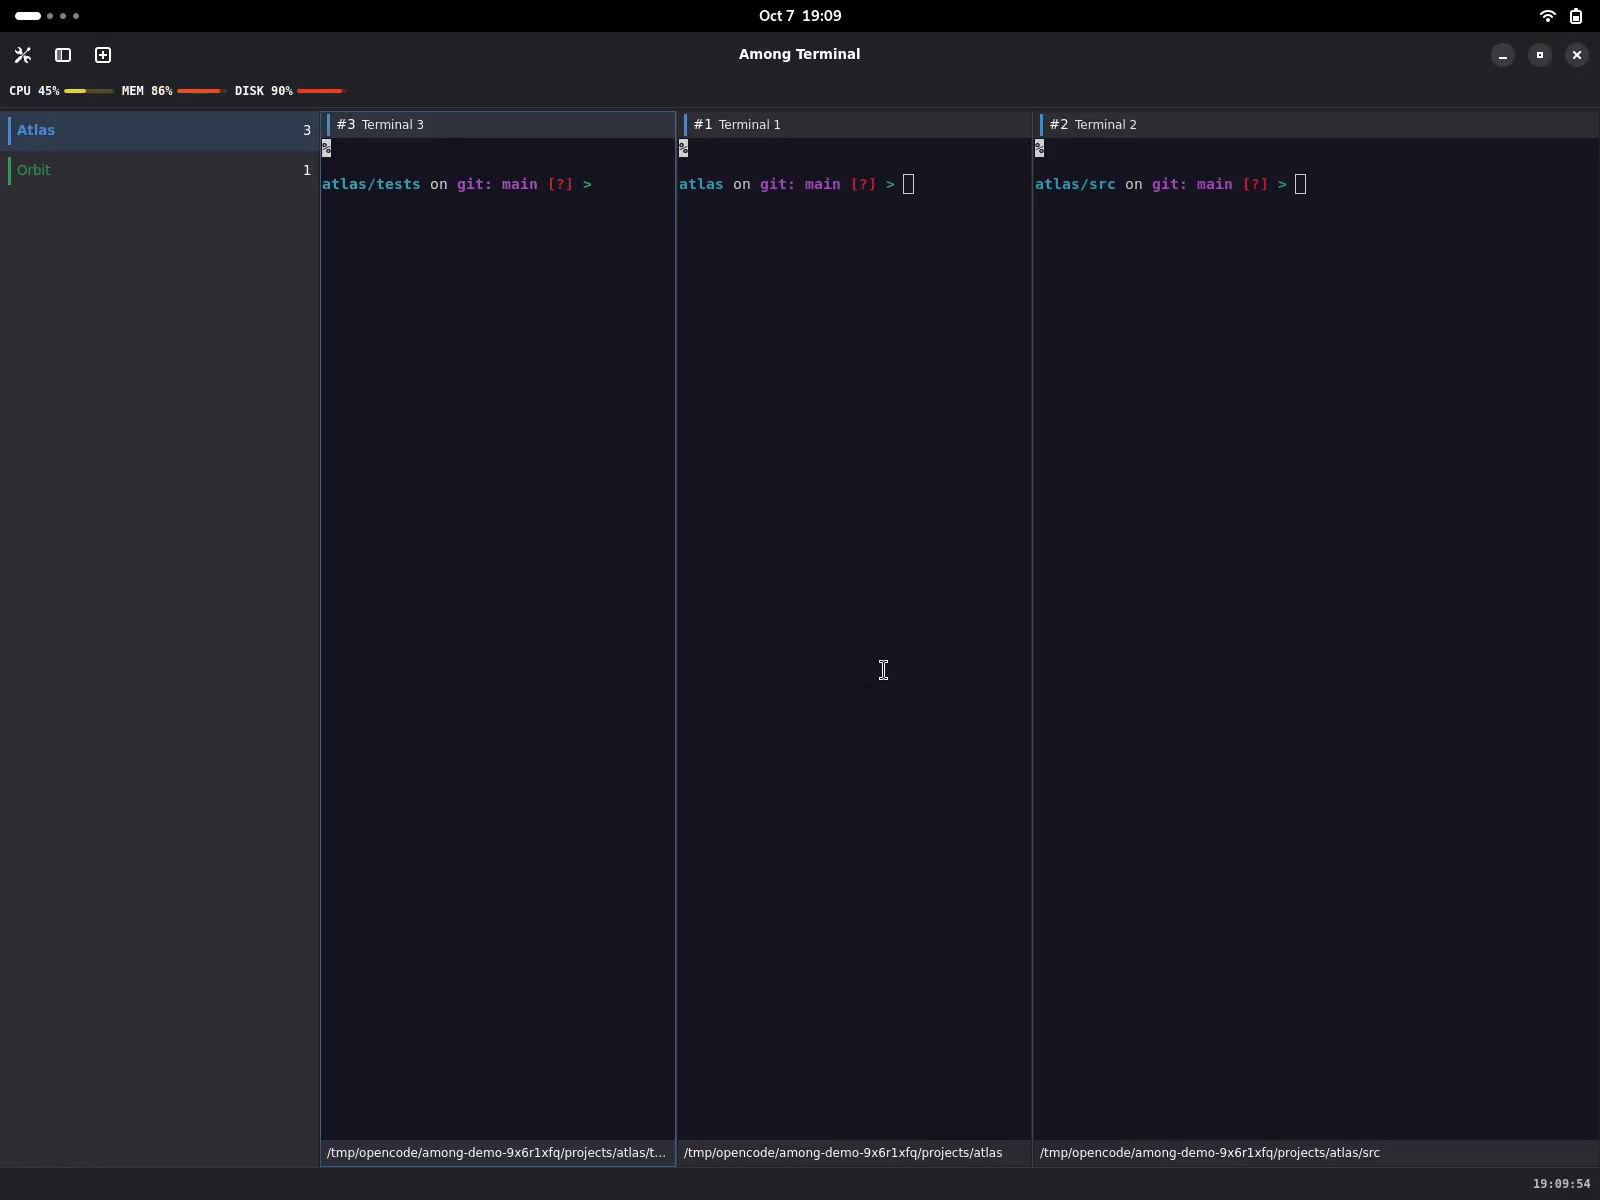Open the workspace indicator overview
1600x1200 pixels.
pos(47,16)
